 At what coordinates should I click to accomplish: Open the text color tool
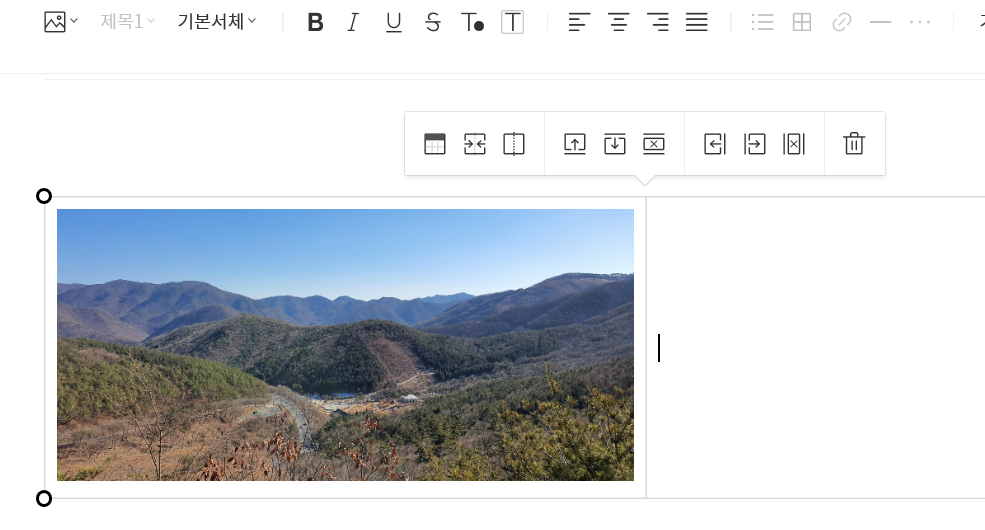tap(472, 23)
